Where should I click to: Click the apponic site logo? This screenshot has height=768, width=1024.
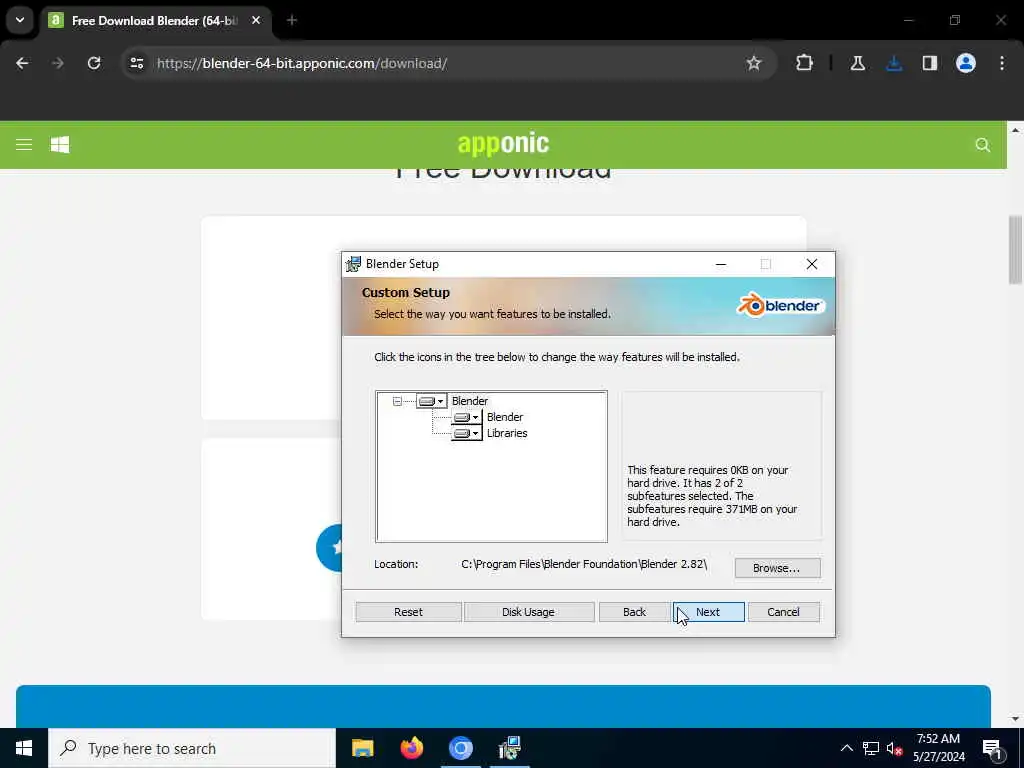[x=503, y=143]
